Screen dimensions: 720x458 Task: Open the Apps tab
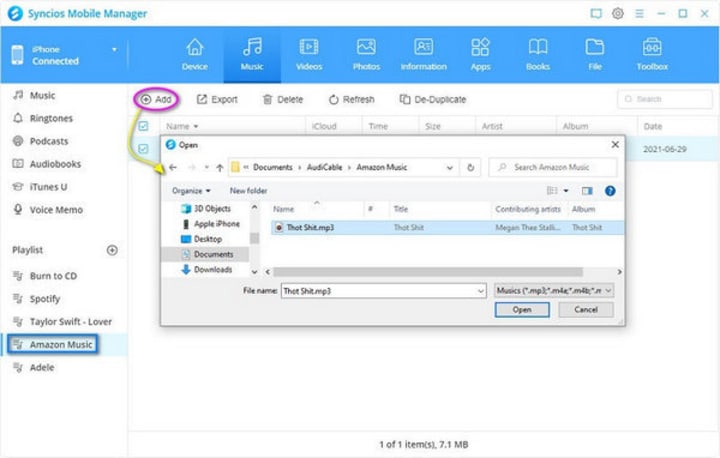[x=480, y=55]
